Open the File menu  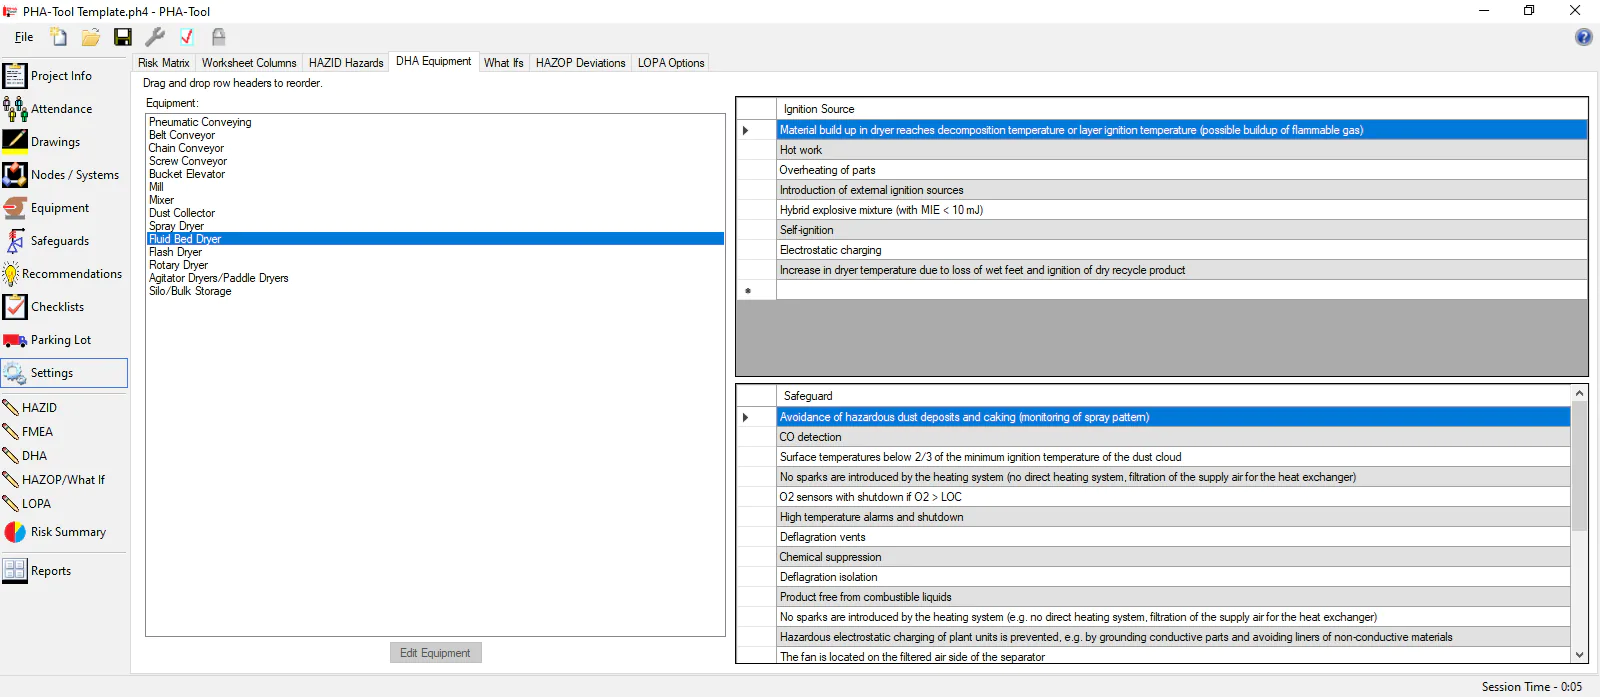pyautogui.click(x=24, y=37)
